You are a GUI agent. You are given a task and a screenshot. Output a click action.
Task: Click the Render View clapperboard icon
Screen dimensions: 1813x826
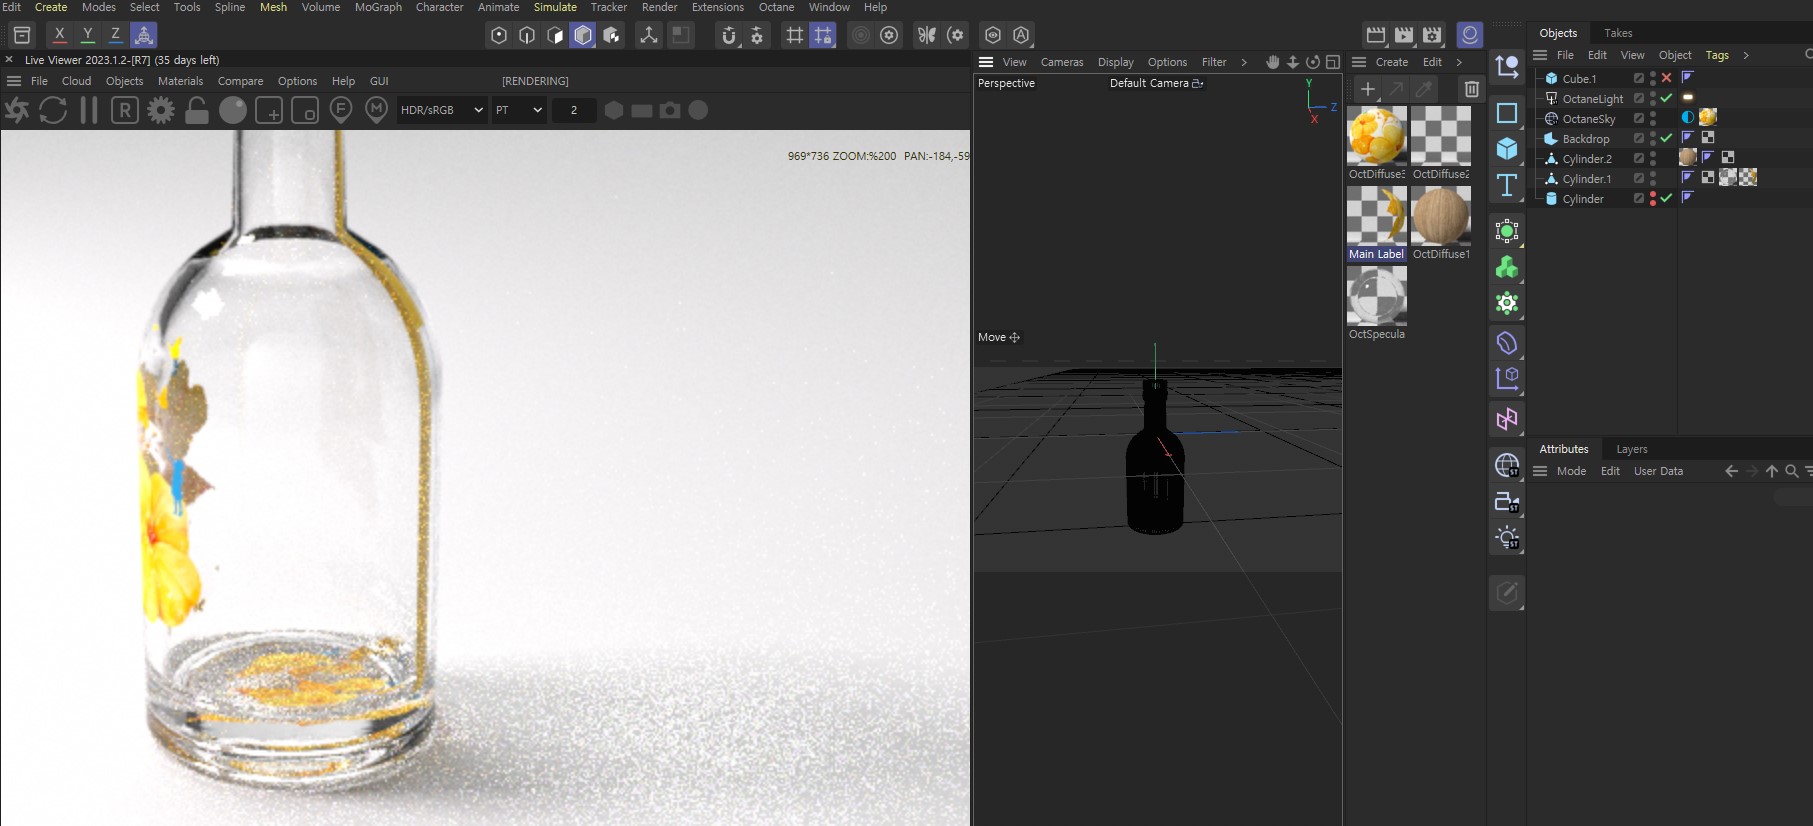coord(1376,35)
